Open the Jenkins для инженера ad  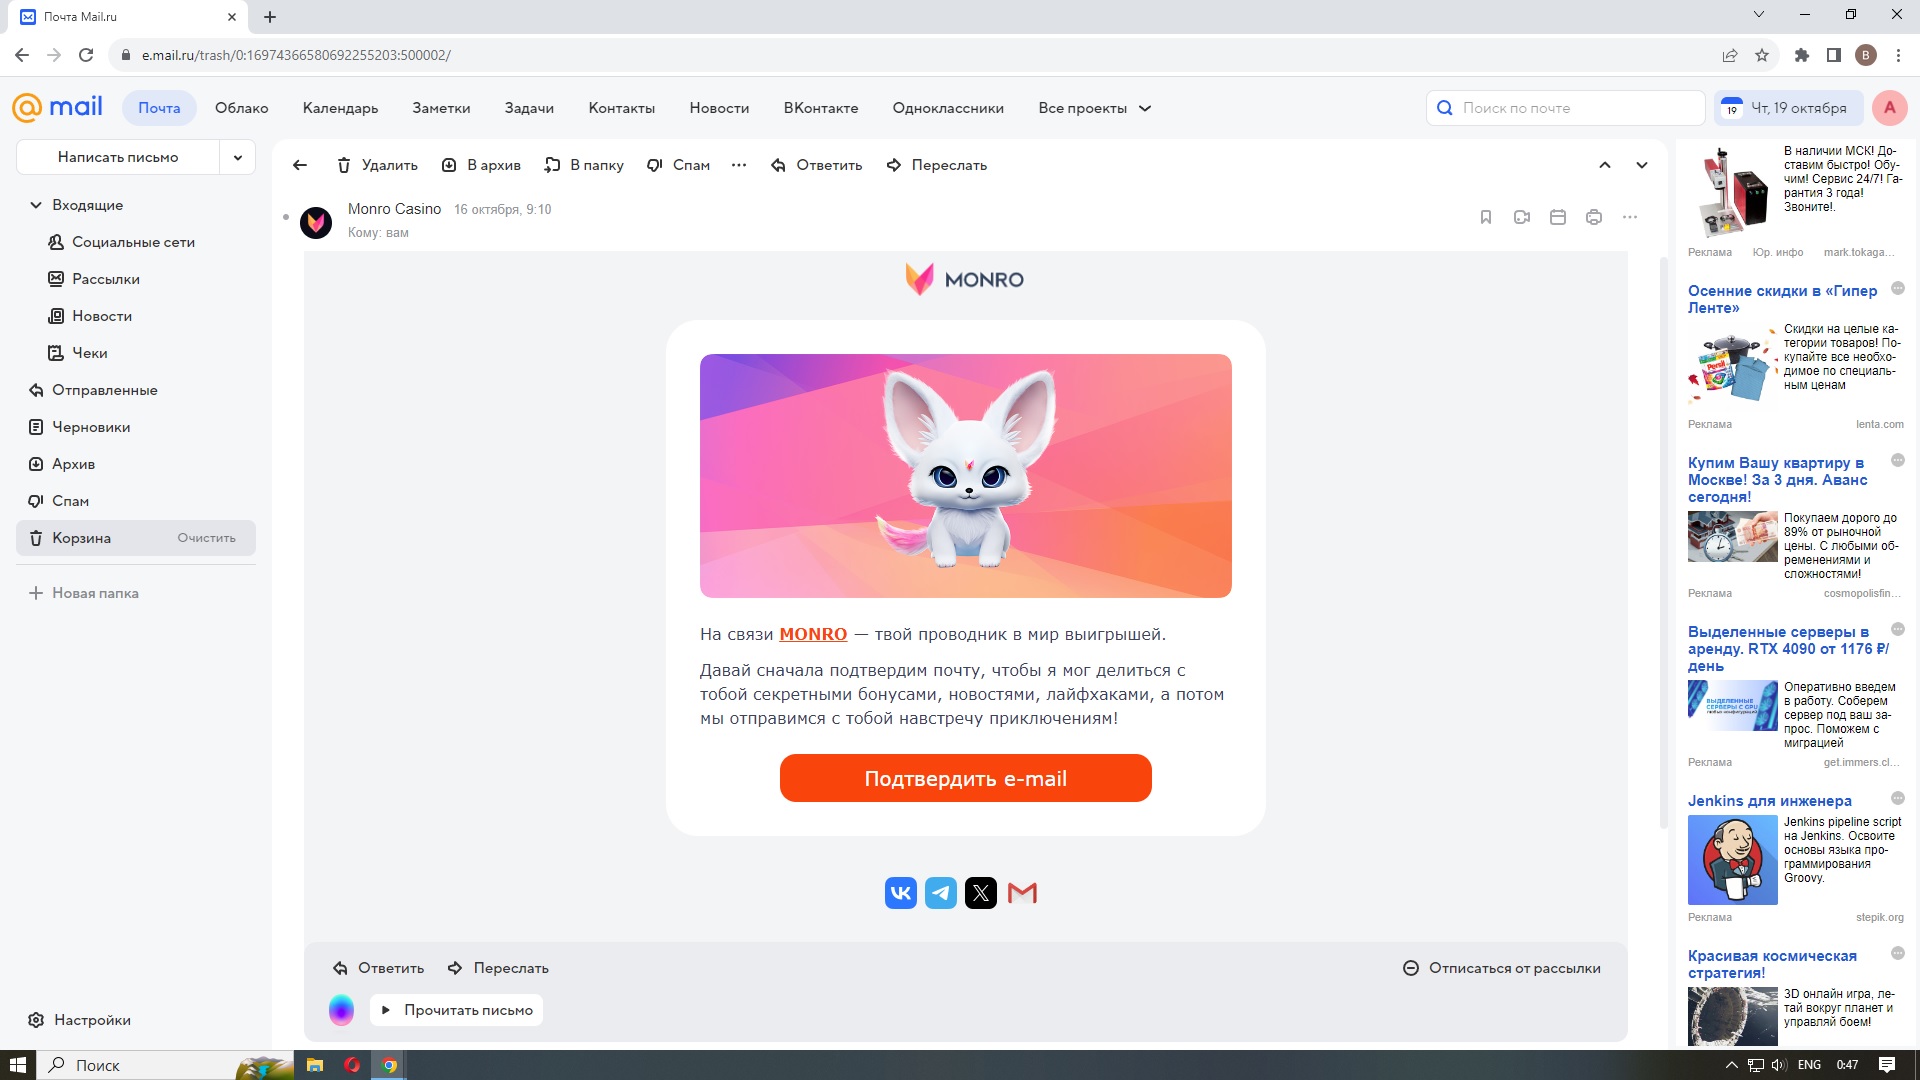coord(1769,801)
